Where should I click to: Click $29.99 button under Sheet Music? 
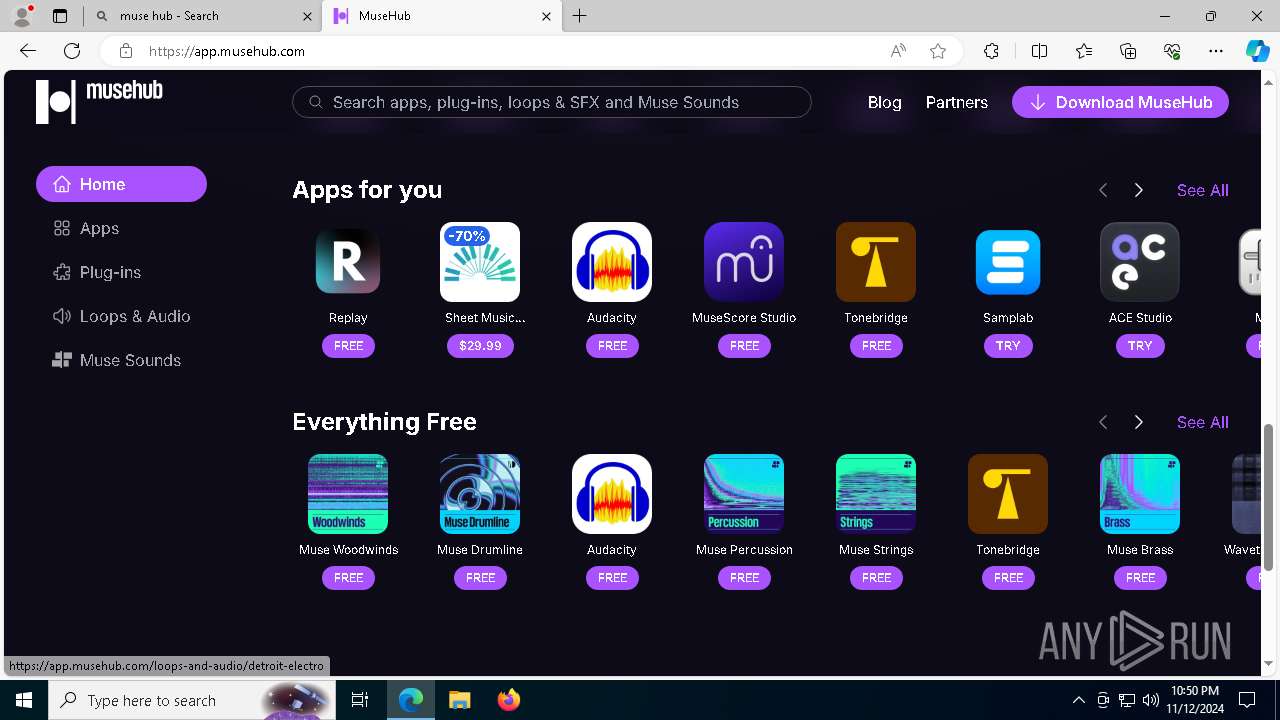(480, 346)
